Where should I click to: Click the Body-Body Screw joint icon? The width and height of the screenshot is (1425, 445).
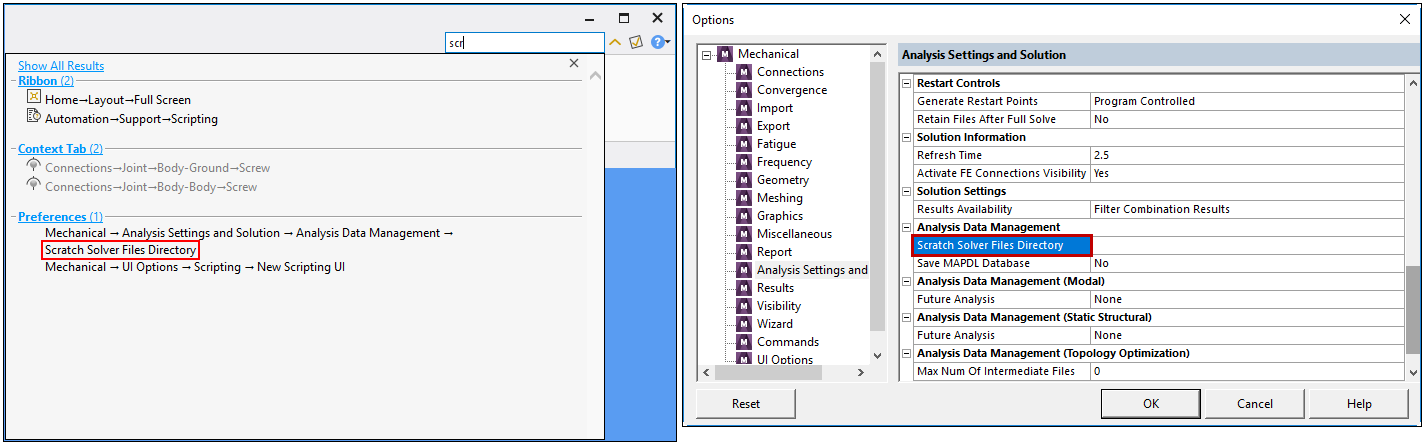(33, 185)
